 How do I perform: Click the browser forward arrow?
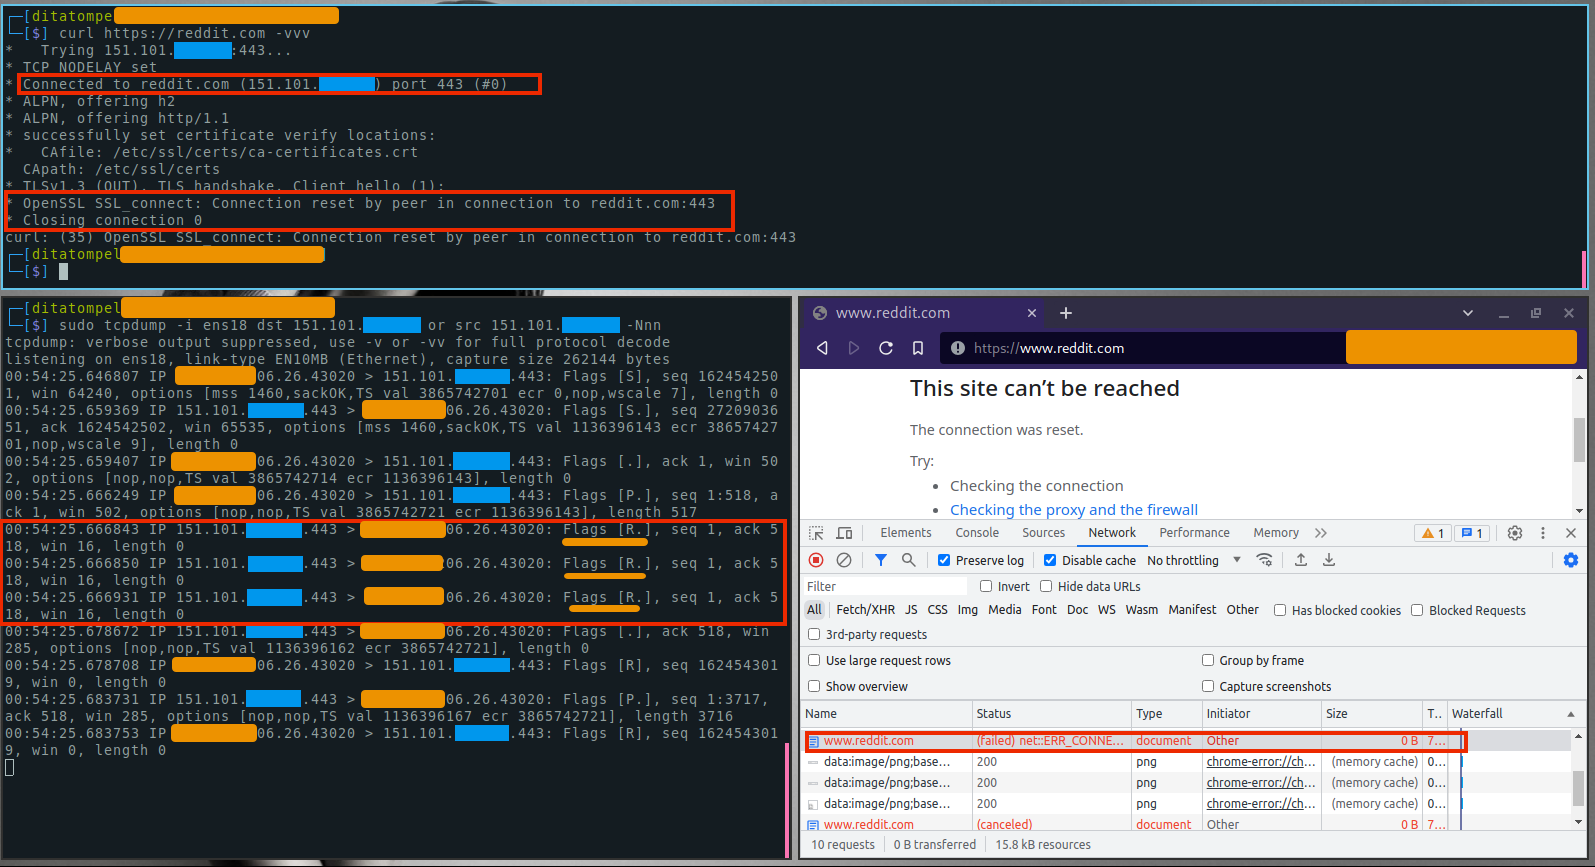854,348
